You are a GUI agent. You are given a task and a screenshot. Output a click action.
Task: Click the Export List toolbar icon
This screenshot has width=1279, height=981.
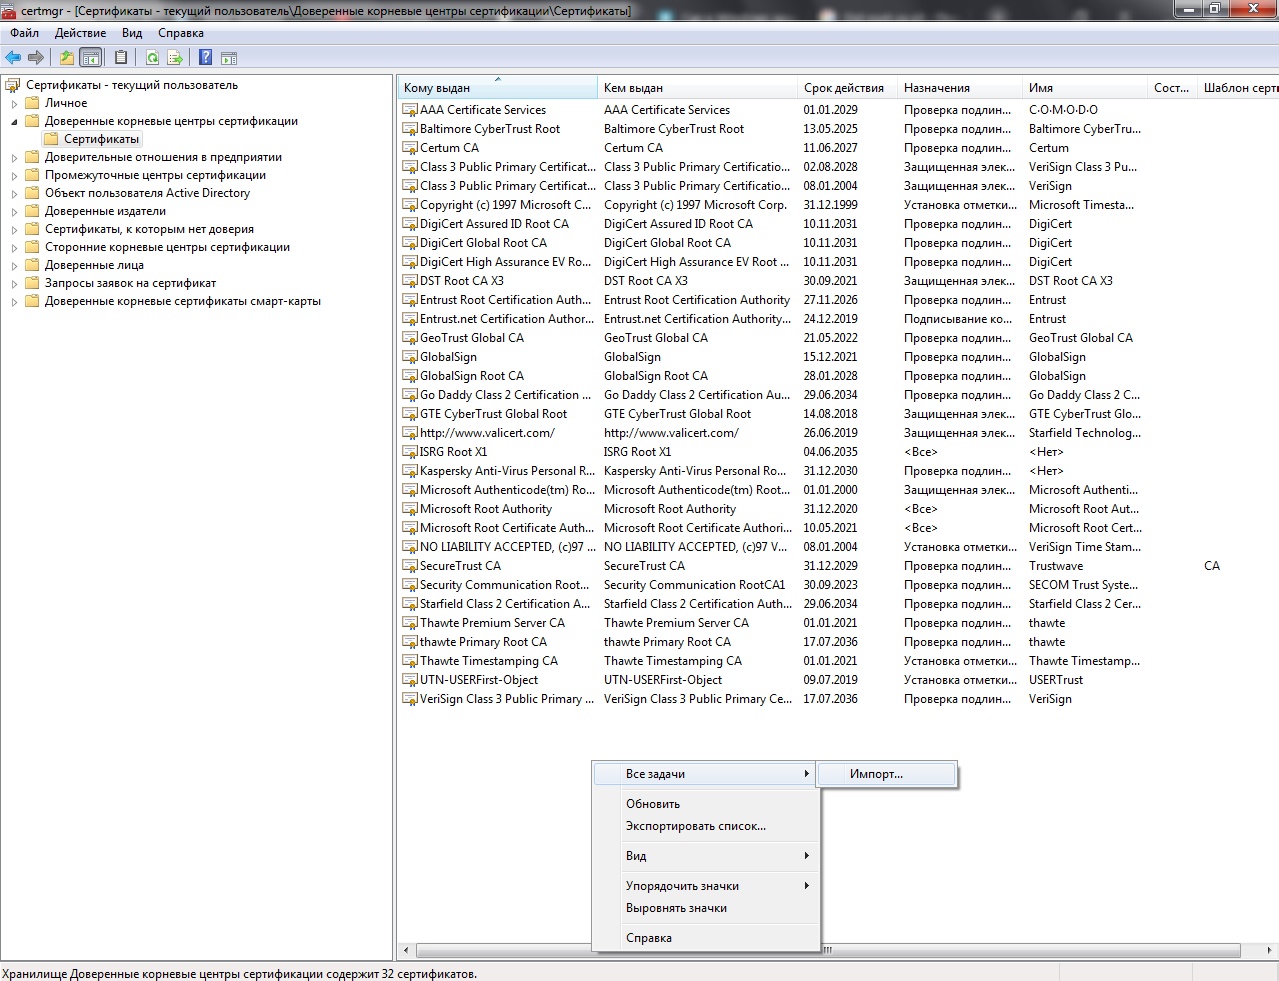coord(175,58)
